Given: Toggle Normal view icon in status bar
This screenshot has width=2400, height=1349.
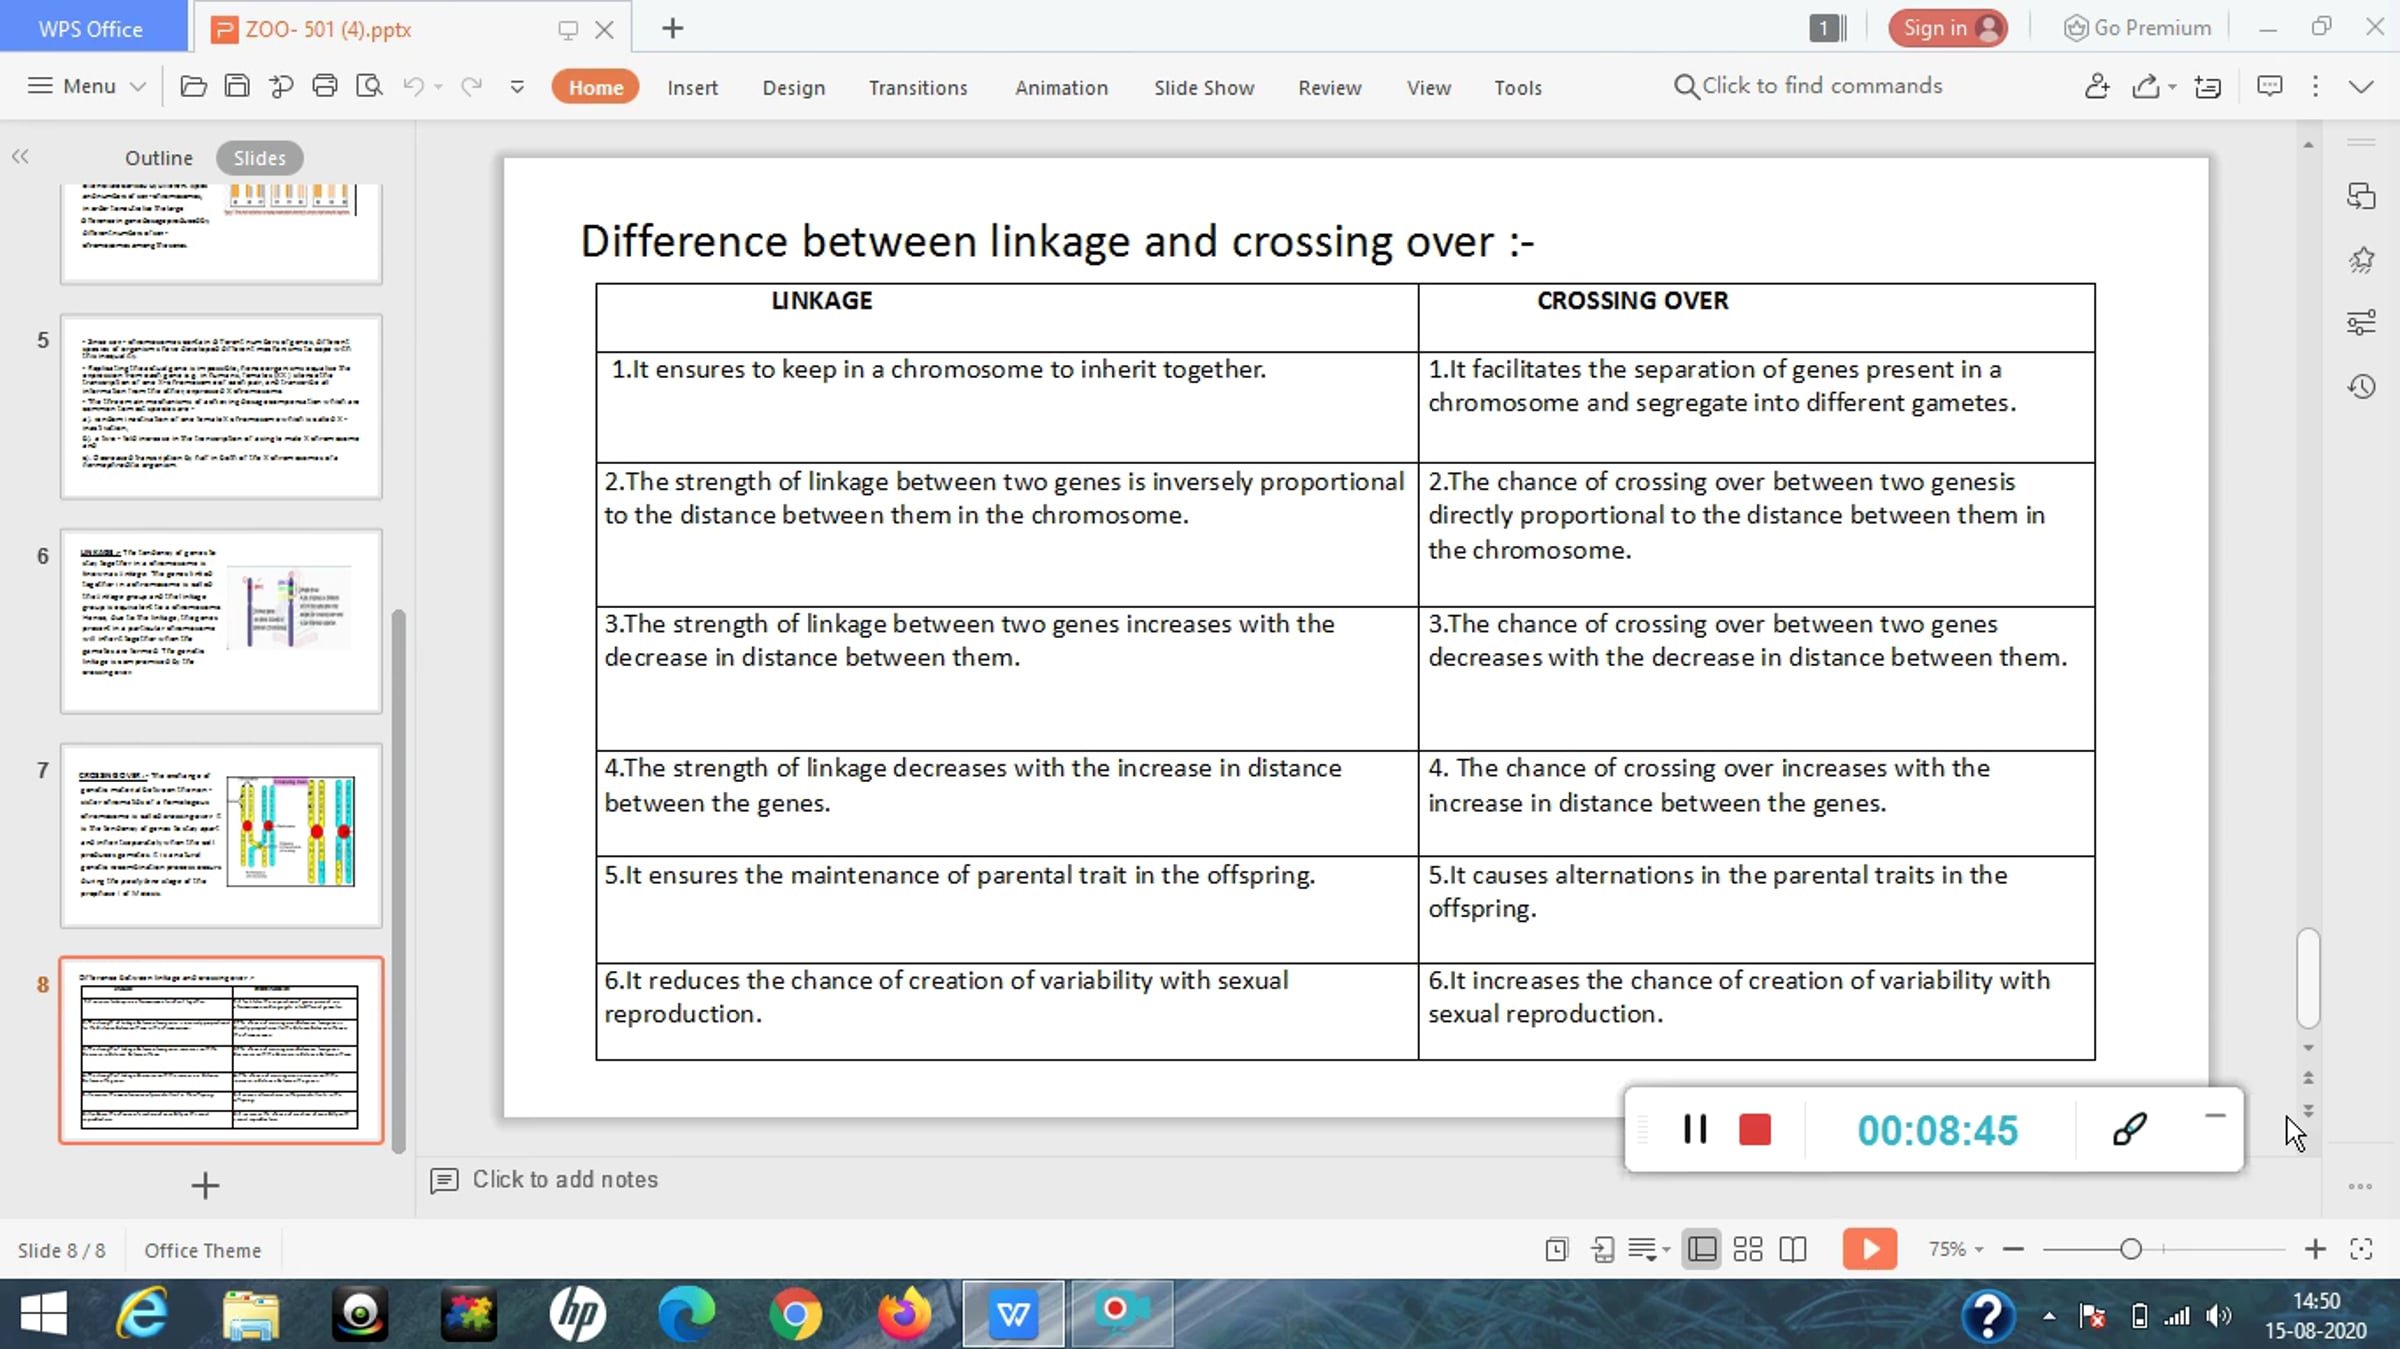Looking at the screenshot, I should (x=1701, y=1249).
